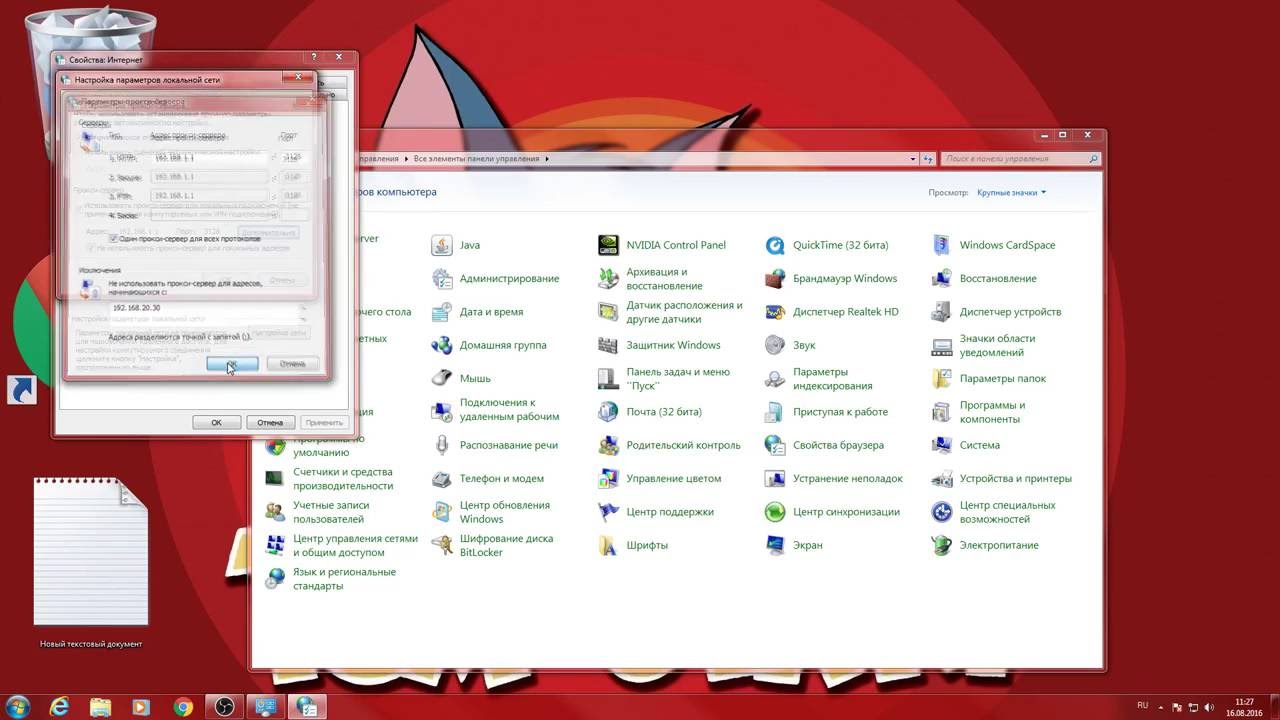
Task: Open Windows CardSpace item
Action: click(993, 245)
